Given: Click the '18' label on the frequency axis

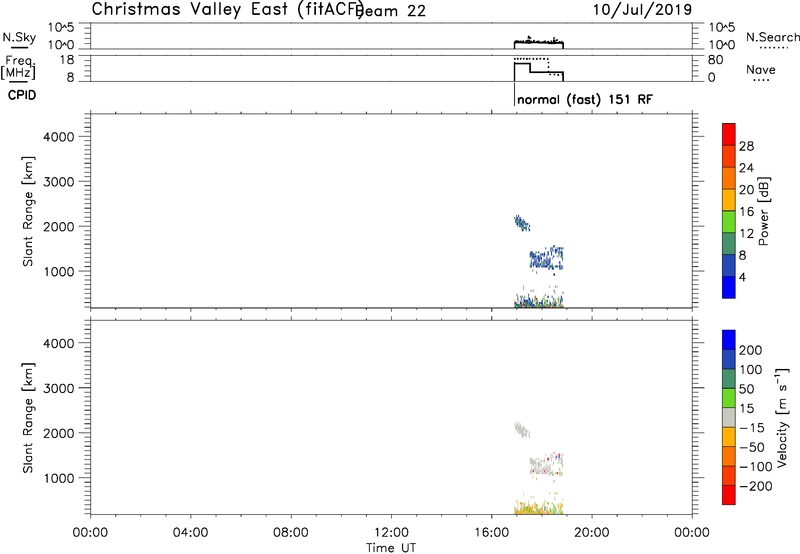Looking at the screenshot, I should (x=67, y=60).
